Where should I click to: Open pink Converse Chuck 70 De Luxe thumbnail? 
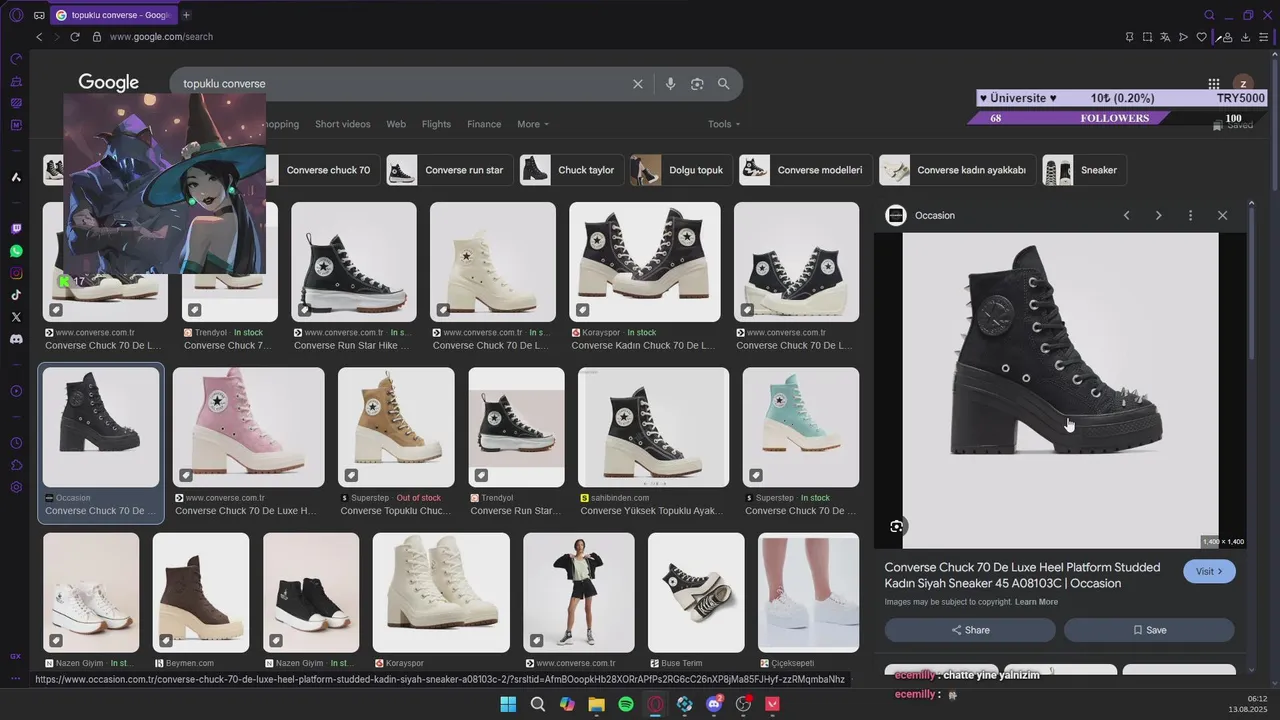click(249, 427)
